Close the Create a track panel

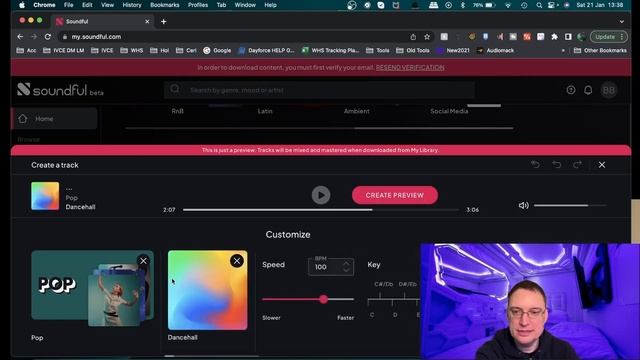[602, 165]
